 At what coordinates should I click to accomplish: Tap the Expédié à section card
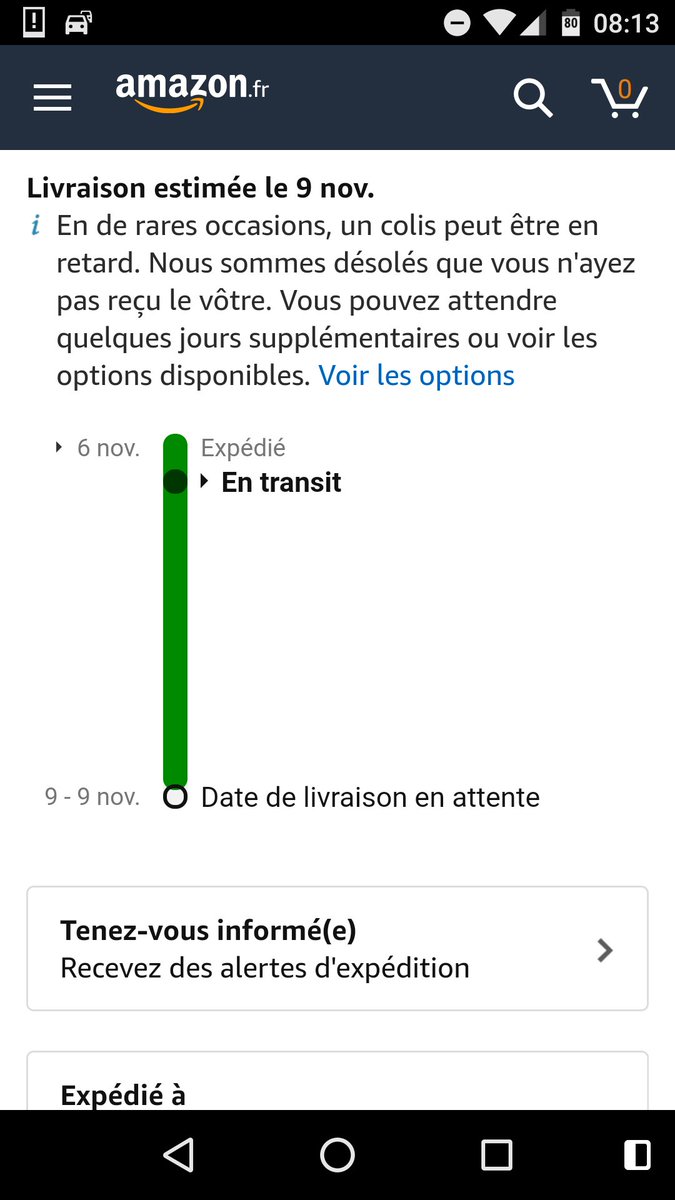click(337, 1081)
